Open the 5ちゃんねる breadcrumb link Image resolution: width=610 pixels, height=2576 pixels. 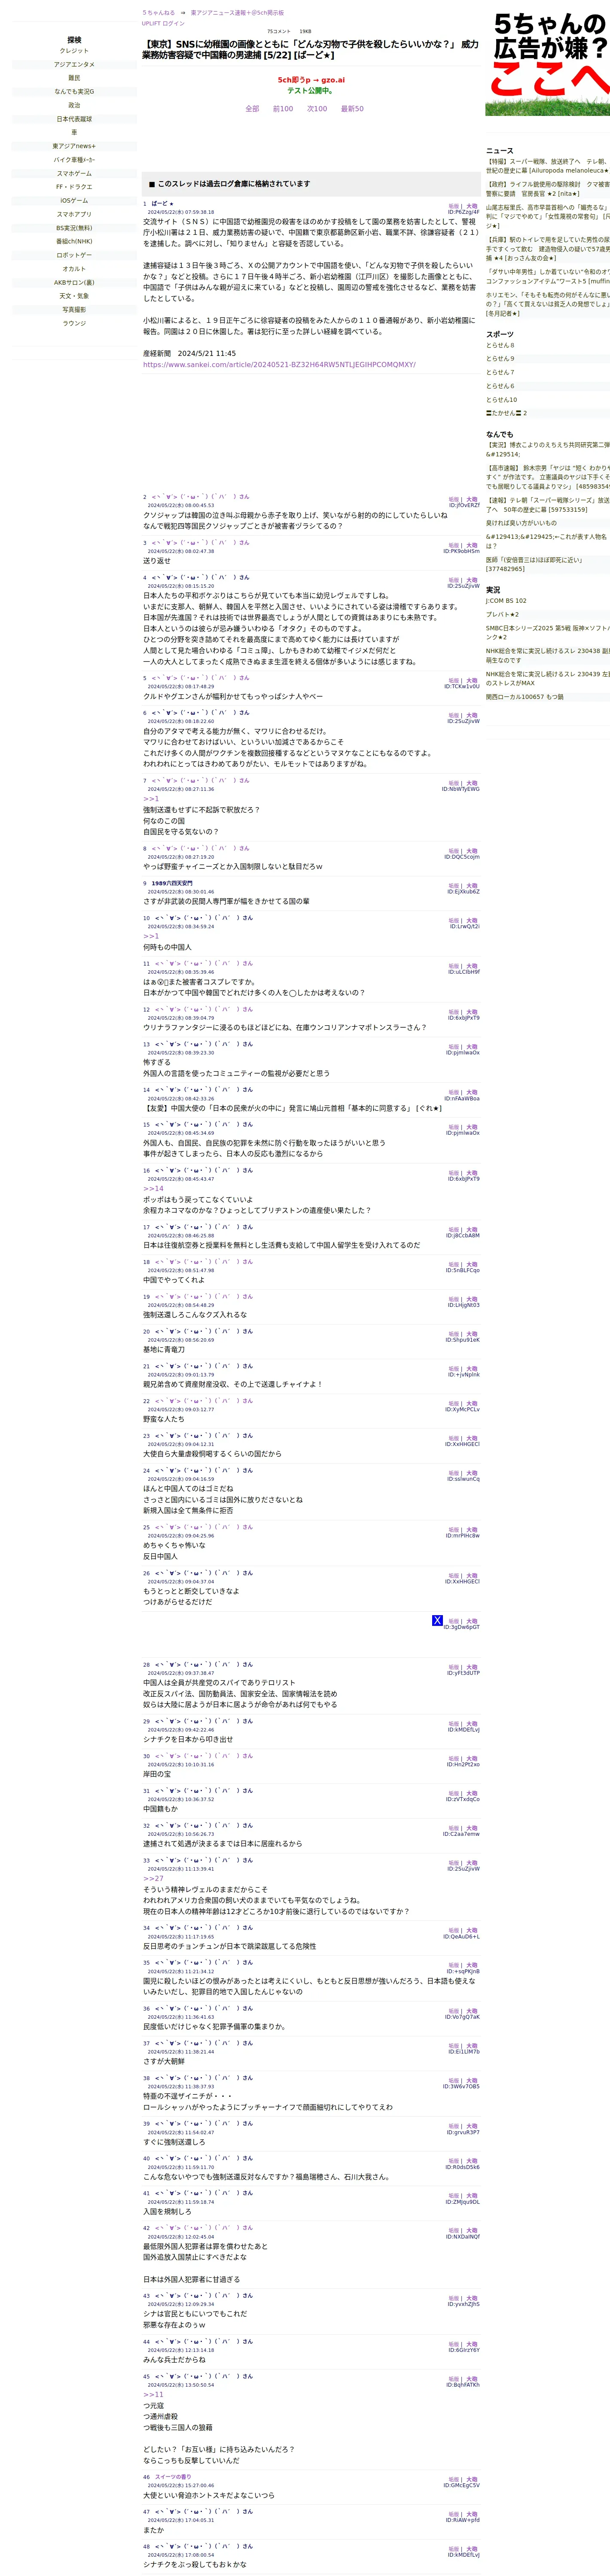(158, 13)
